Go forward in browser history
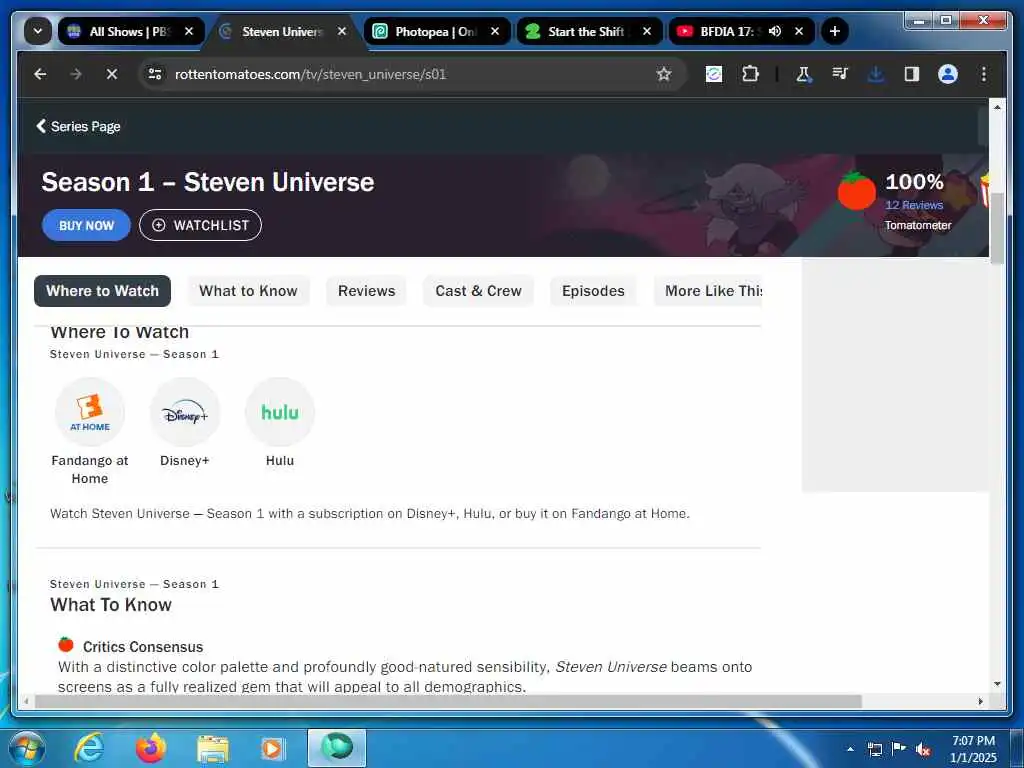Screen dimensions: 1024x768 (x=76, y=74)
